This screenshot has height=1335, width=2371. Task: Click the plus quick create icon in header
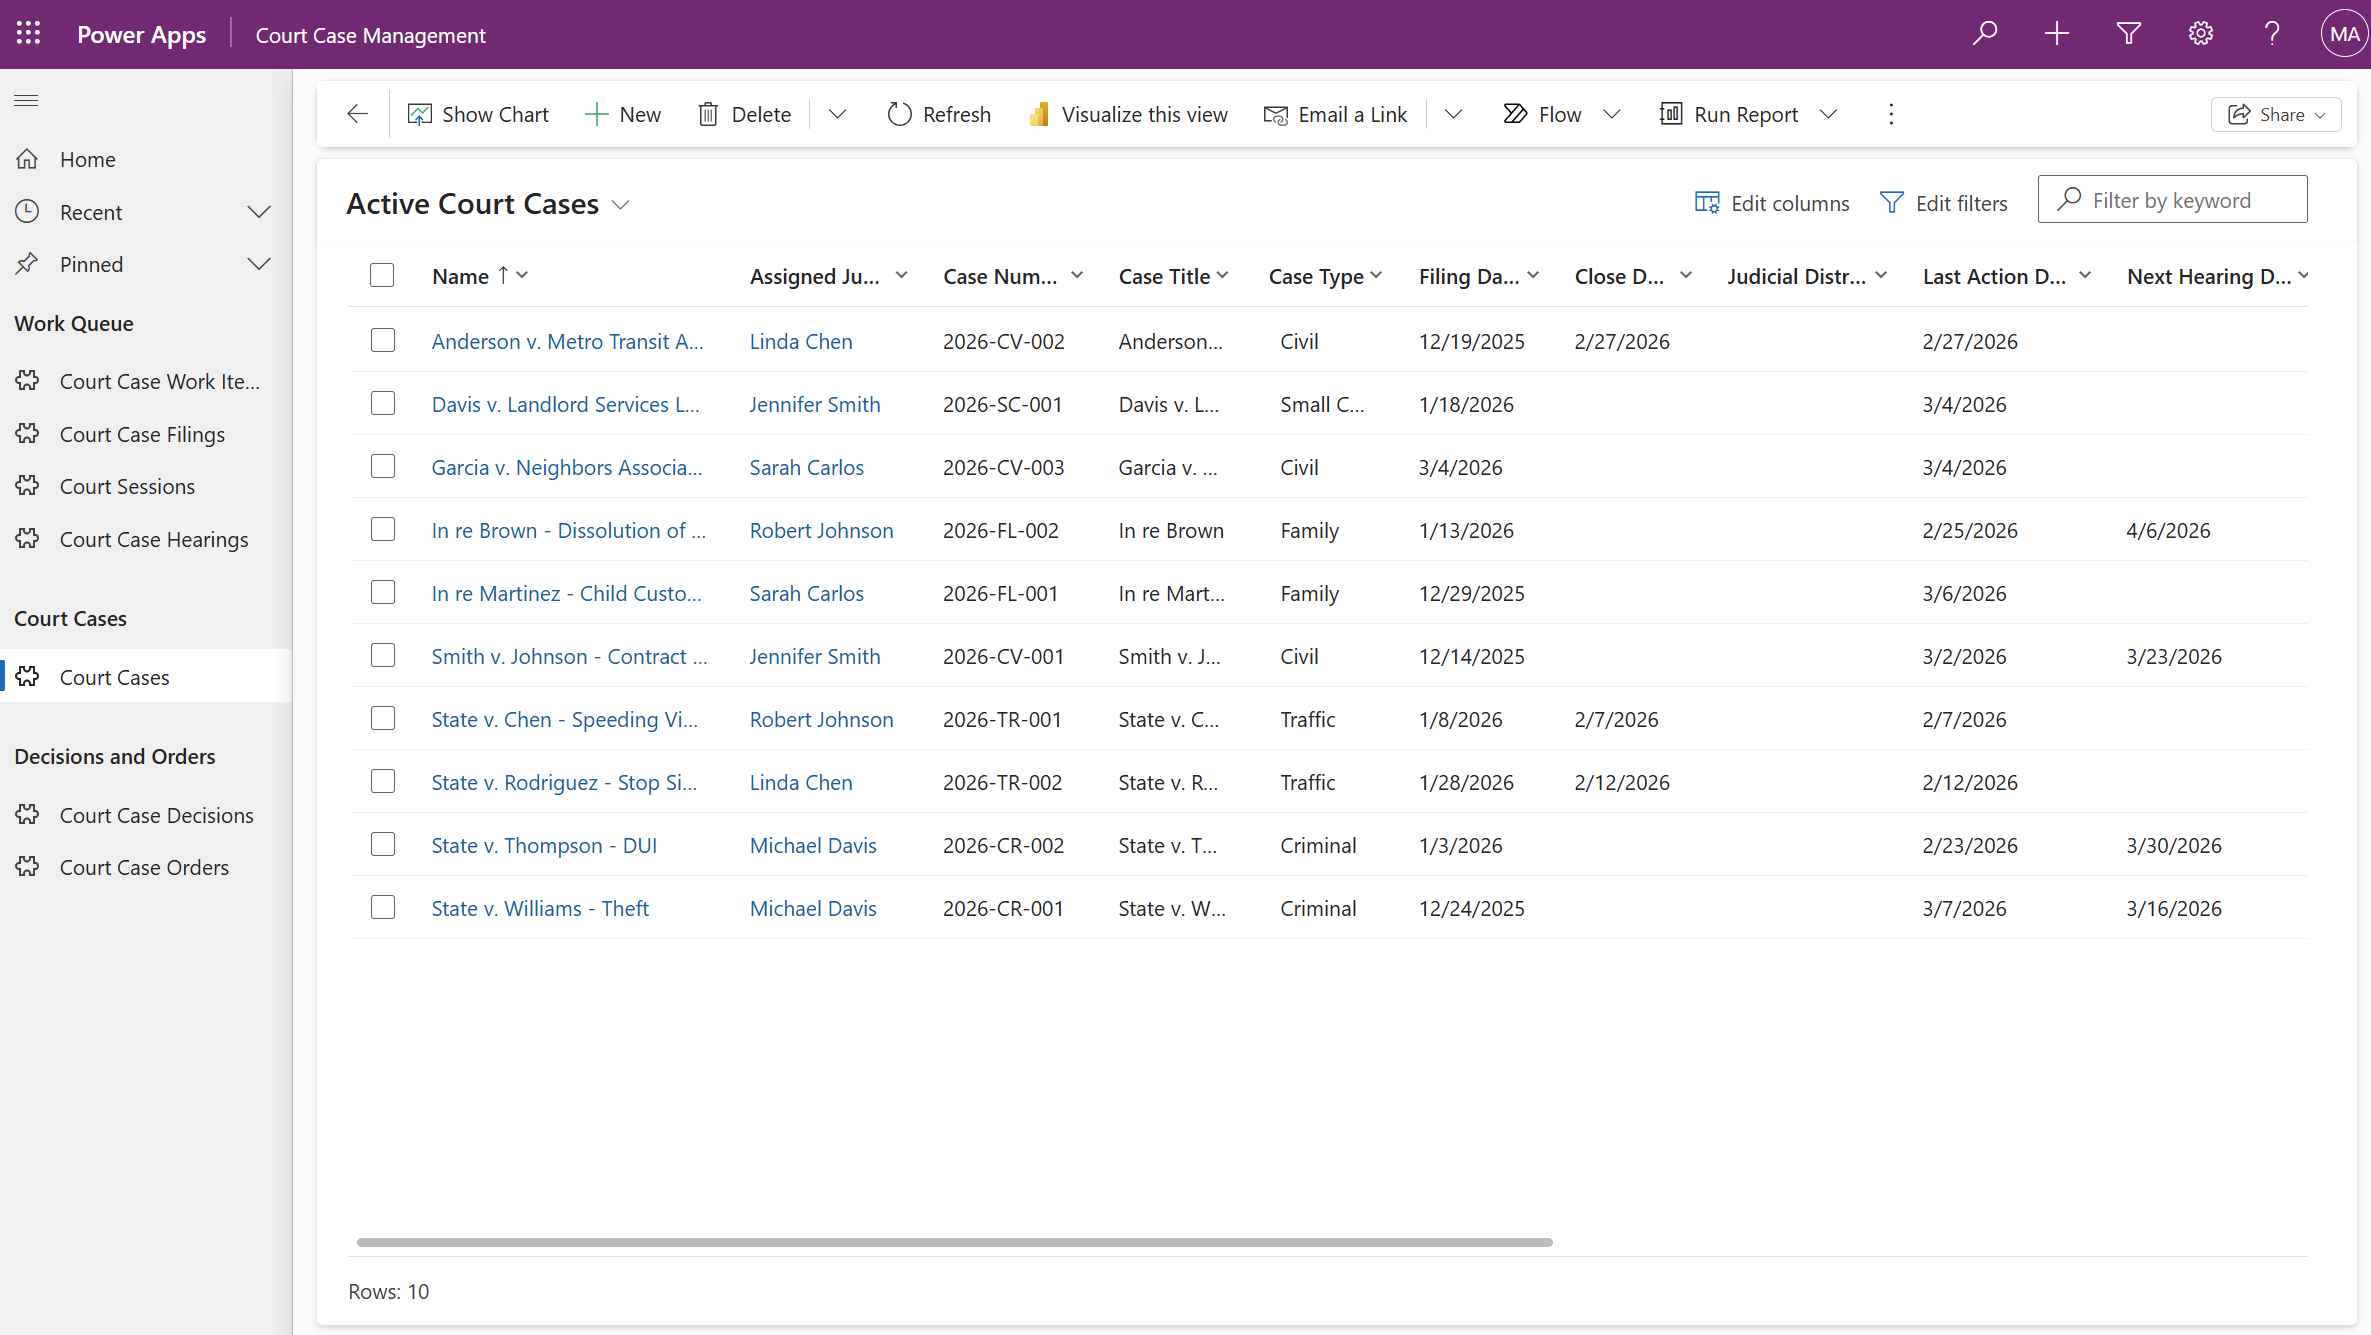click(2057, 34)
